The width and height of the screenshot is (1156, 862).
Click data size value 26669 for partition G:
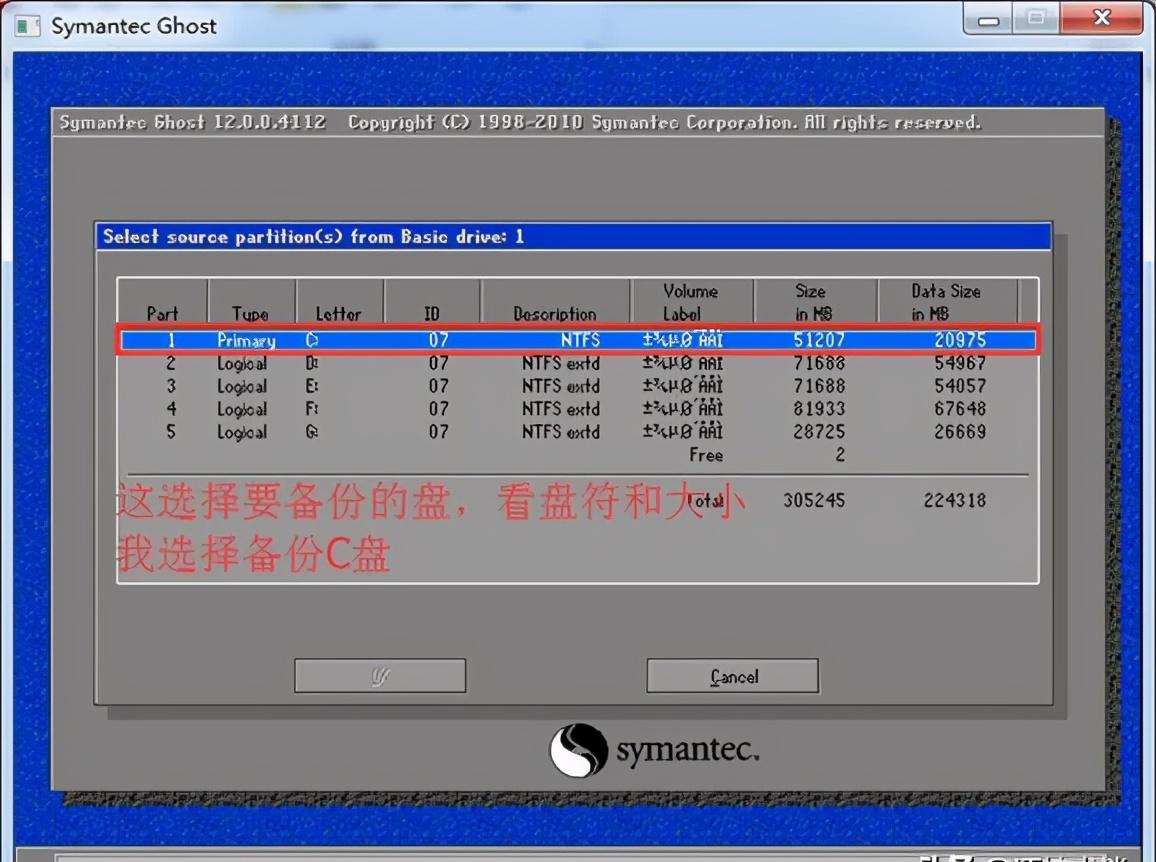tap(960, 431)
